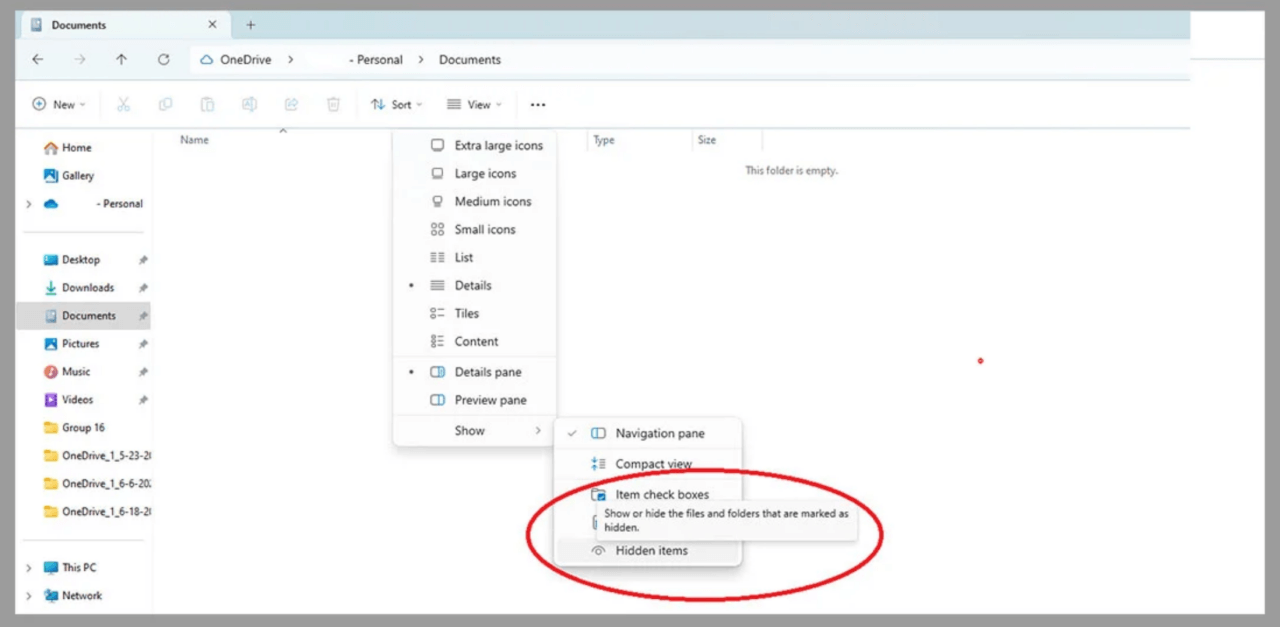
Task: Click the Delete icon in toolbar
Action: [x=333, y=104]
